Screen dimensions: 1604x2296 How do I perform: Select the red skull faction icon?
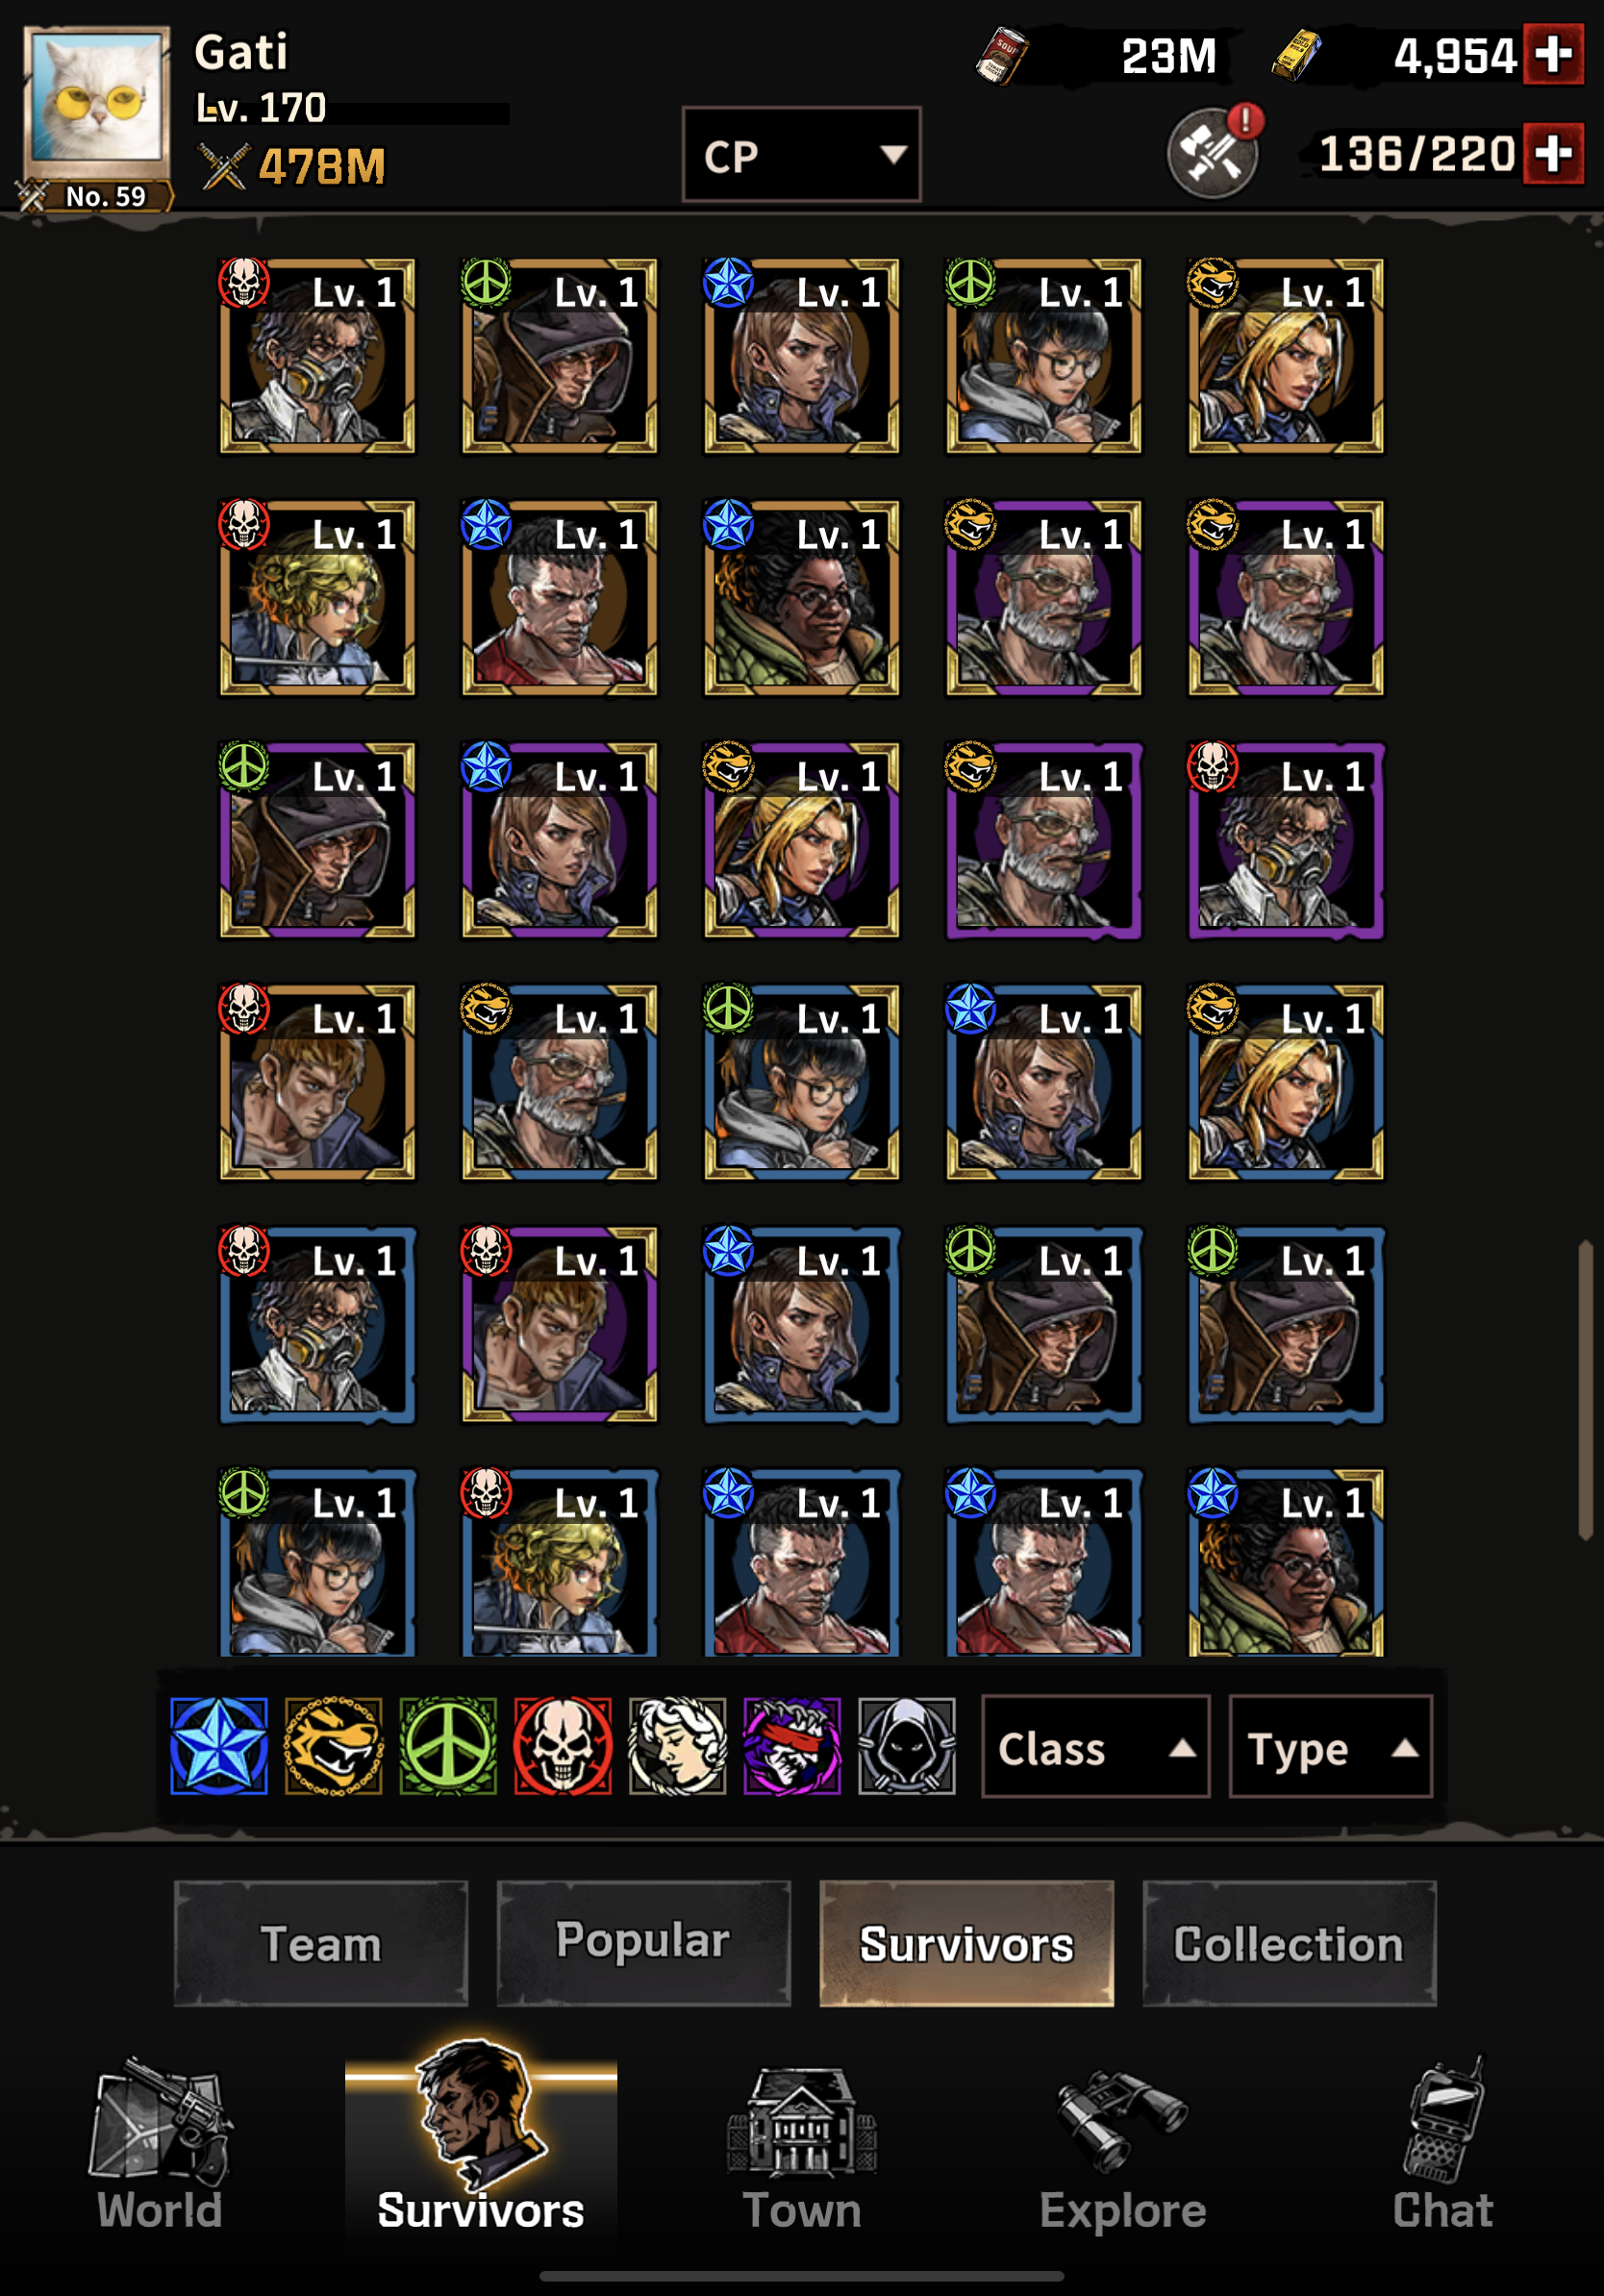coord(563,1746)
